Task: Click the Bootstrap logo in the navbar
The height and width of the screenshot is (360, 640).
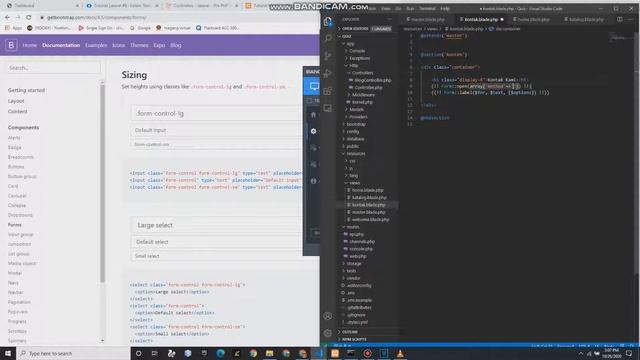Action: point(11,45)
